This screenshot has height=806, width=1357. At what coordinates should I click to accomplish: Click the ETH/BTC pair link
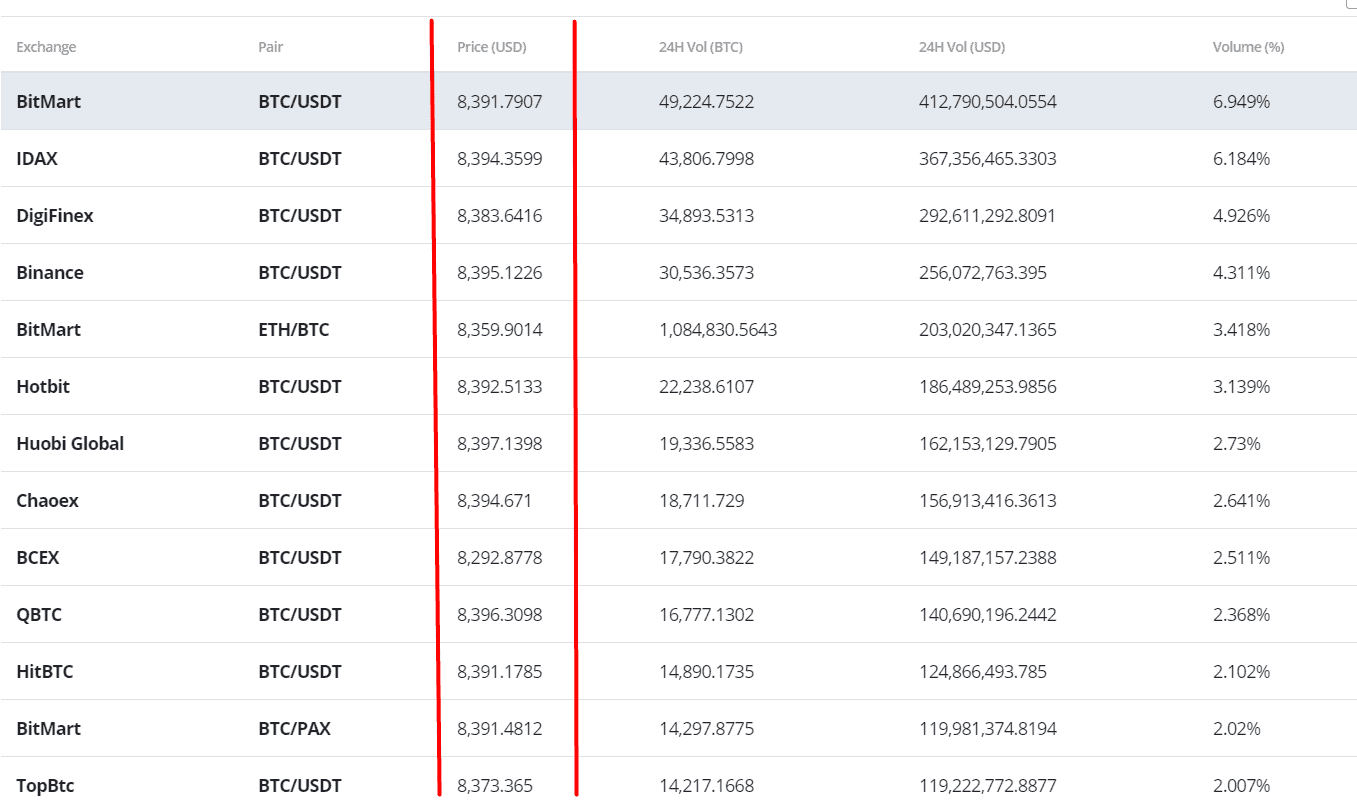tap(293, 330)
